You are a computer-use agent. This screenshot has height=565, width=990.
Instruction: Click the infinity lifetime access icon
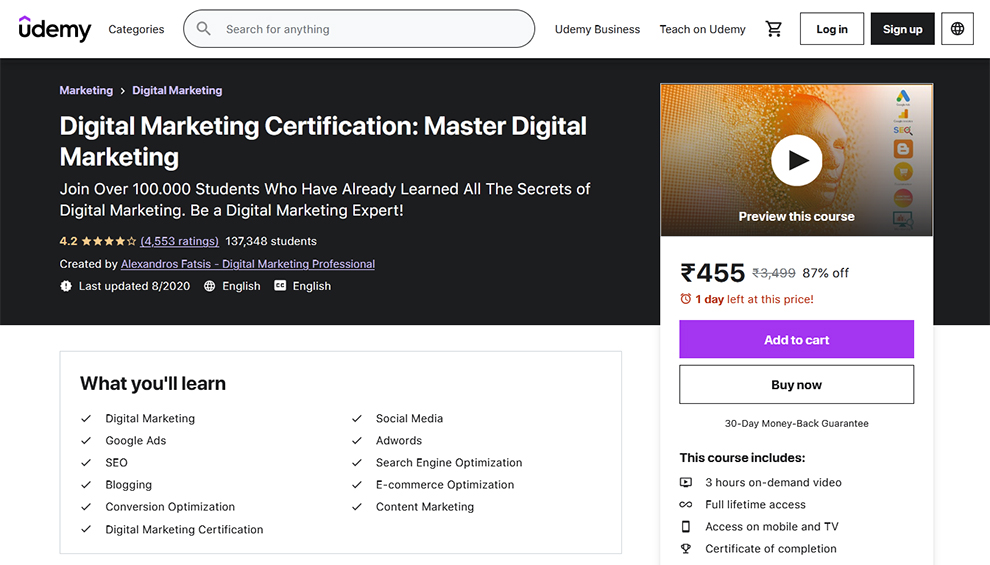(686, 504)
